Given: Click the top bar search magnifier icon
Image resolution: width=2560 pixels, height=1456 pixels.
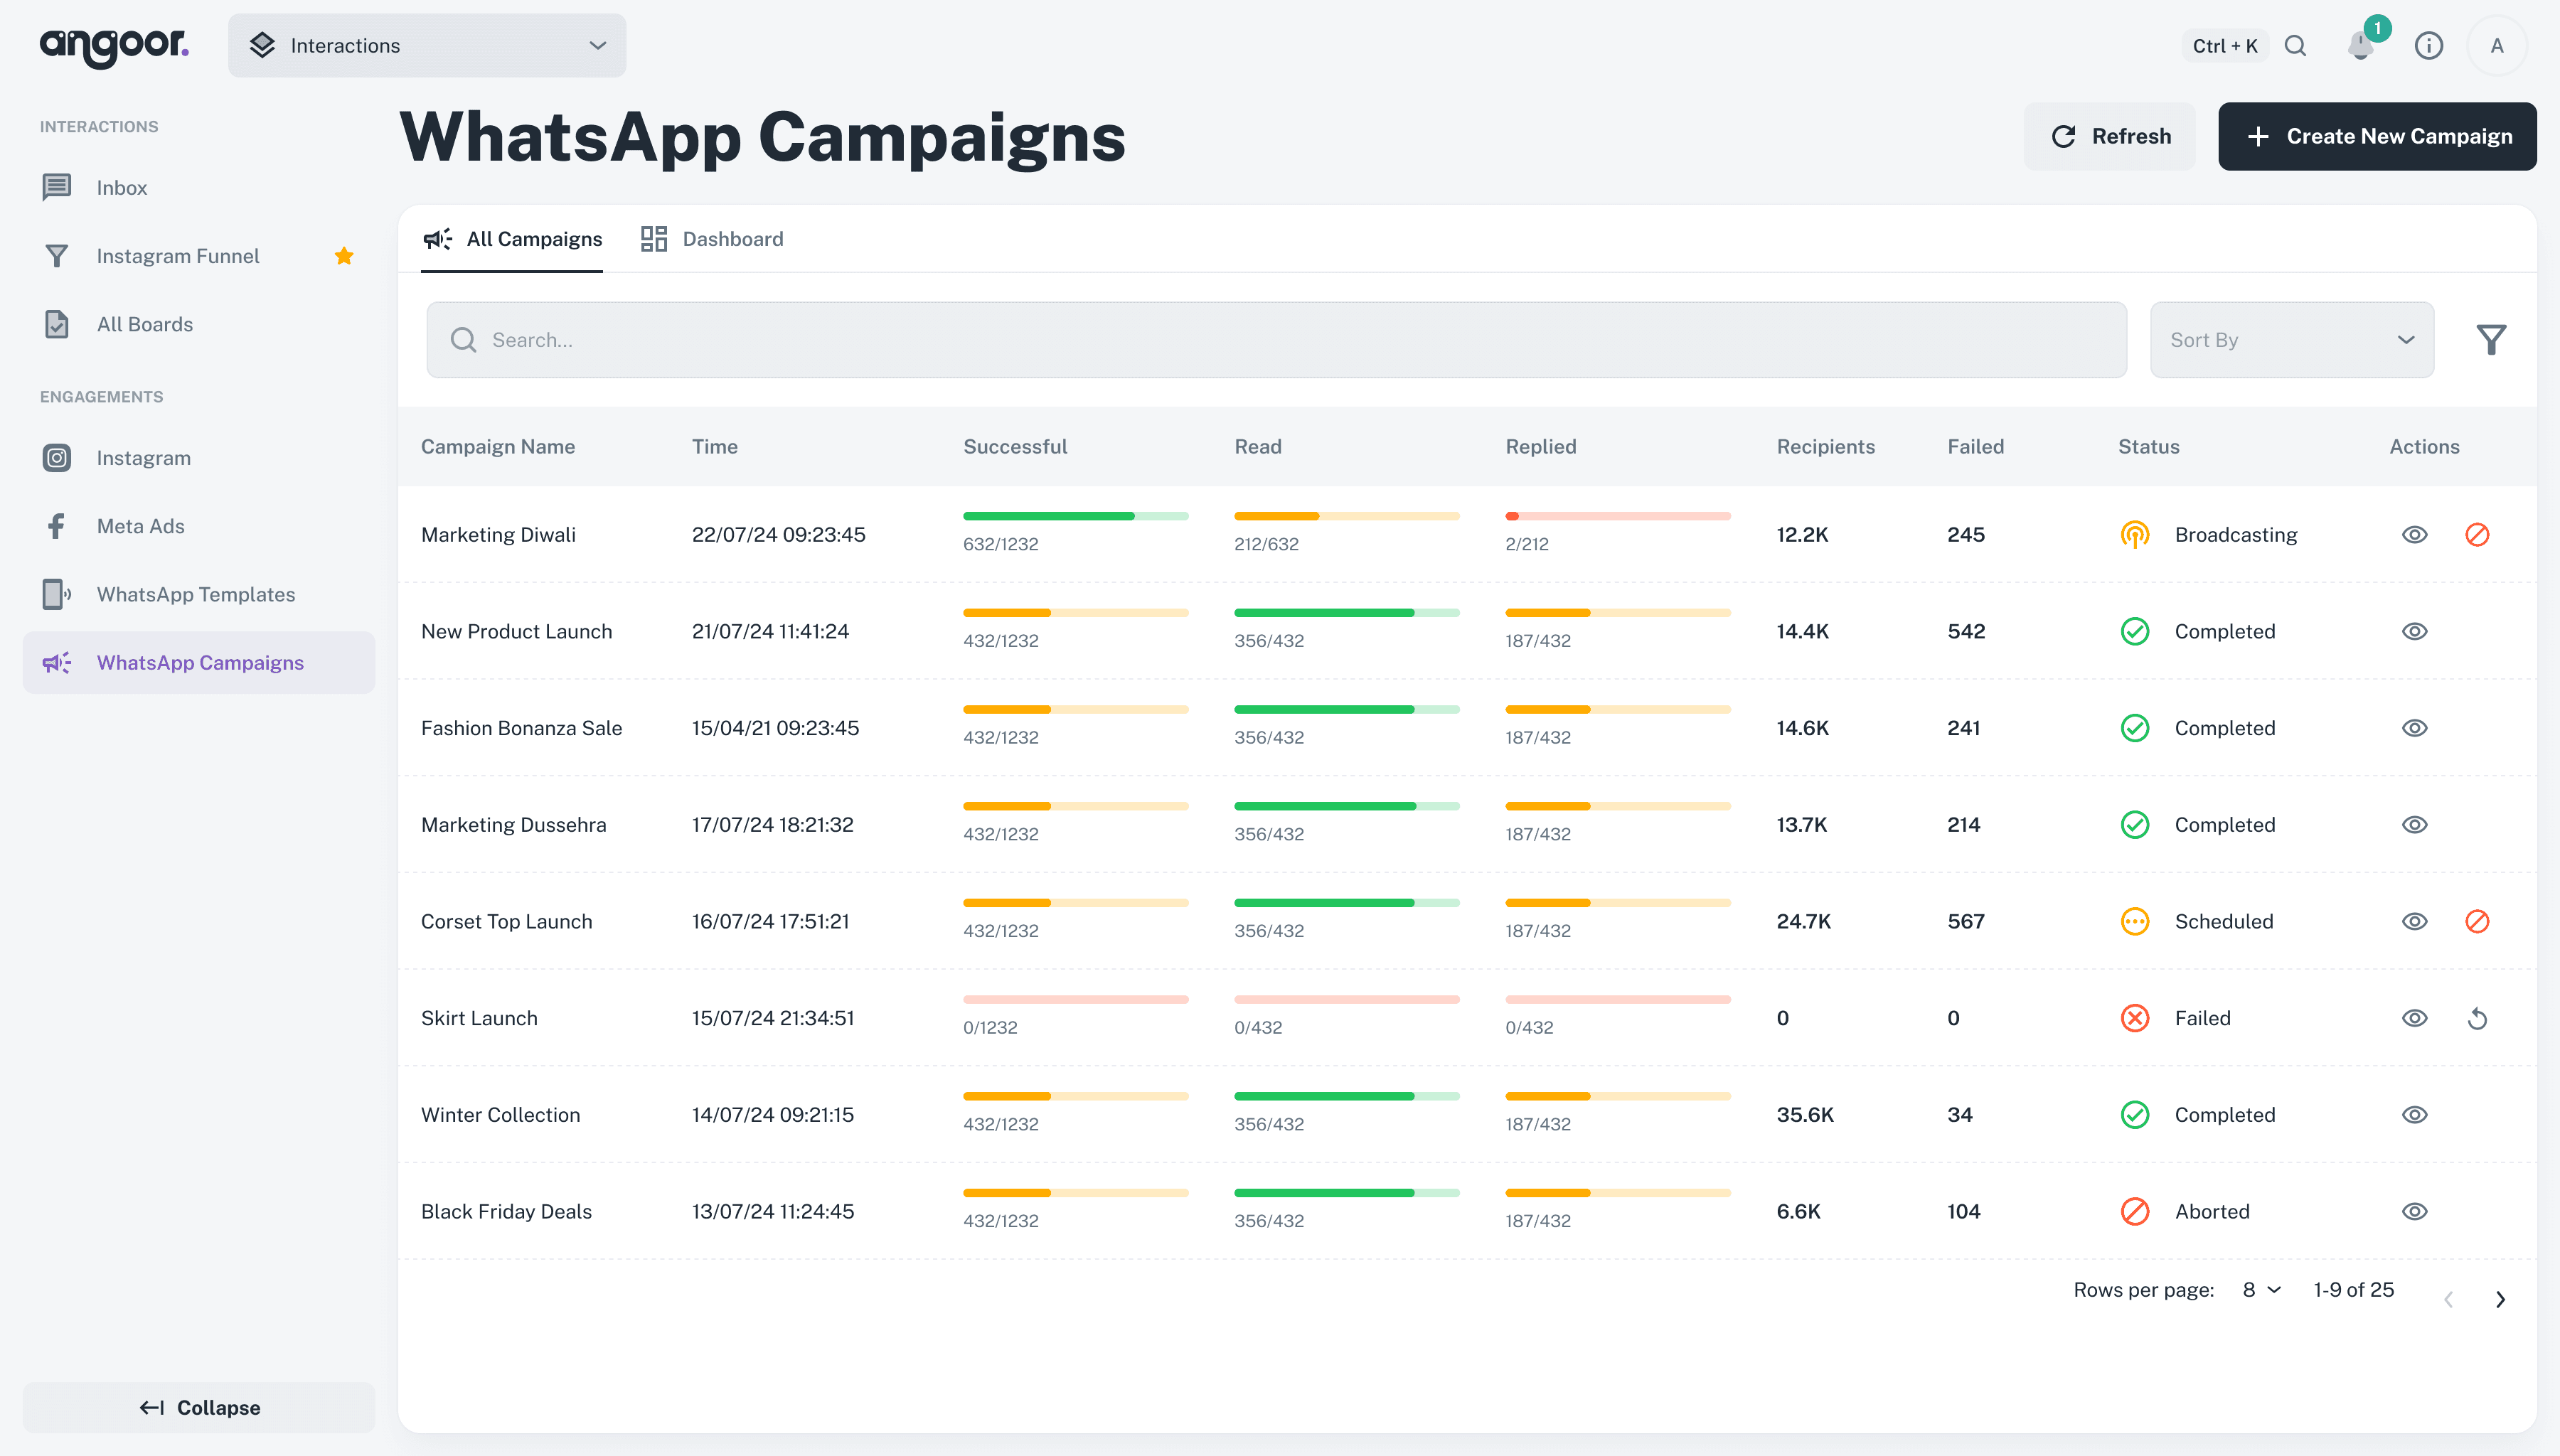Looking at the screenshot, I should click(2296, 46).
